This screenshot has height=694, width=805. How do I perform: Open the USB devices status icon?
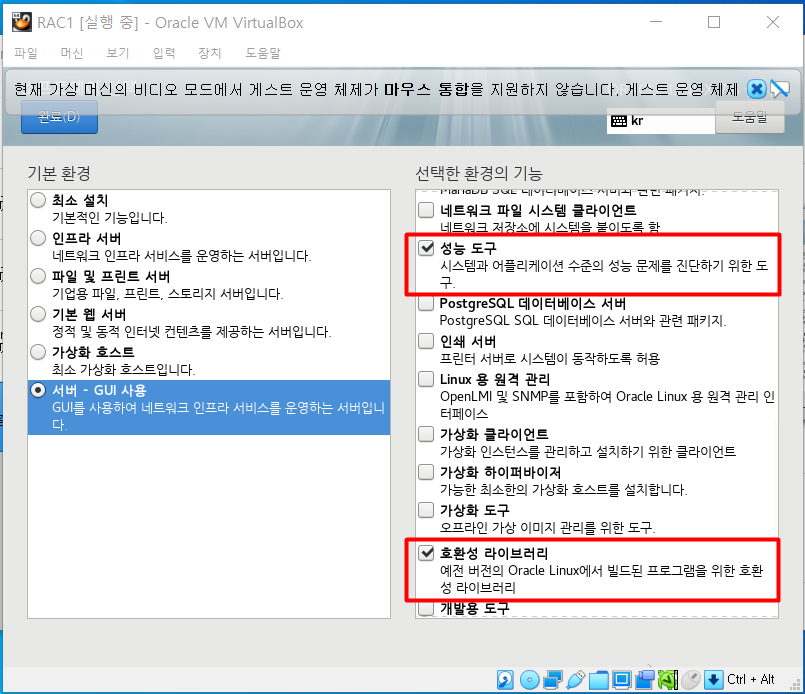coord(576,680)
